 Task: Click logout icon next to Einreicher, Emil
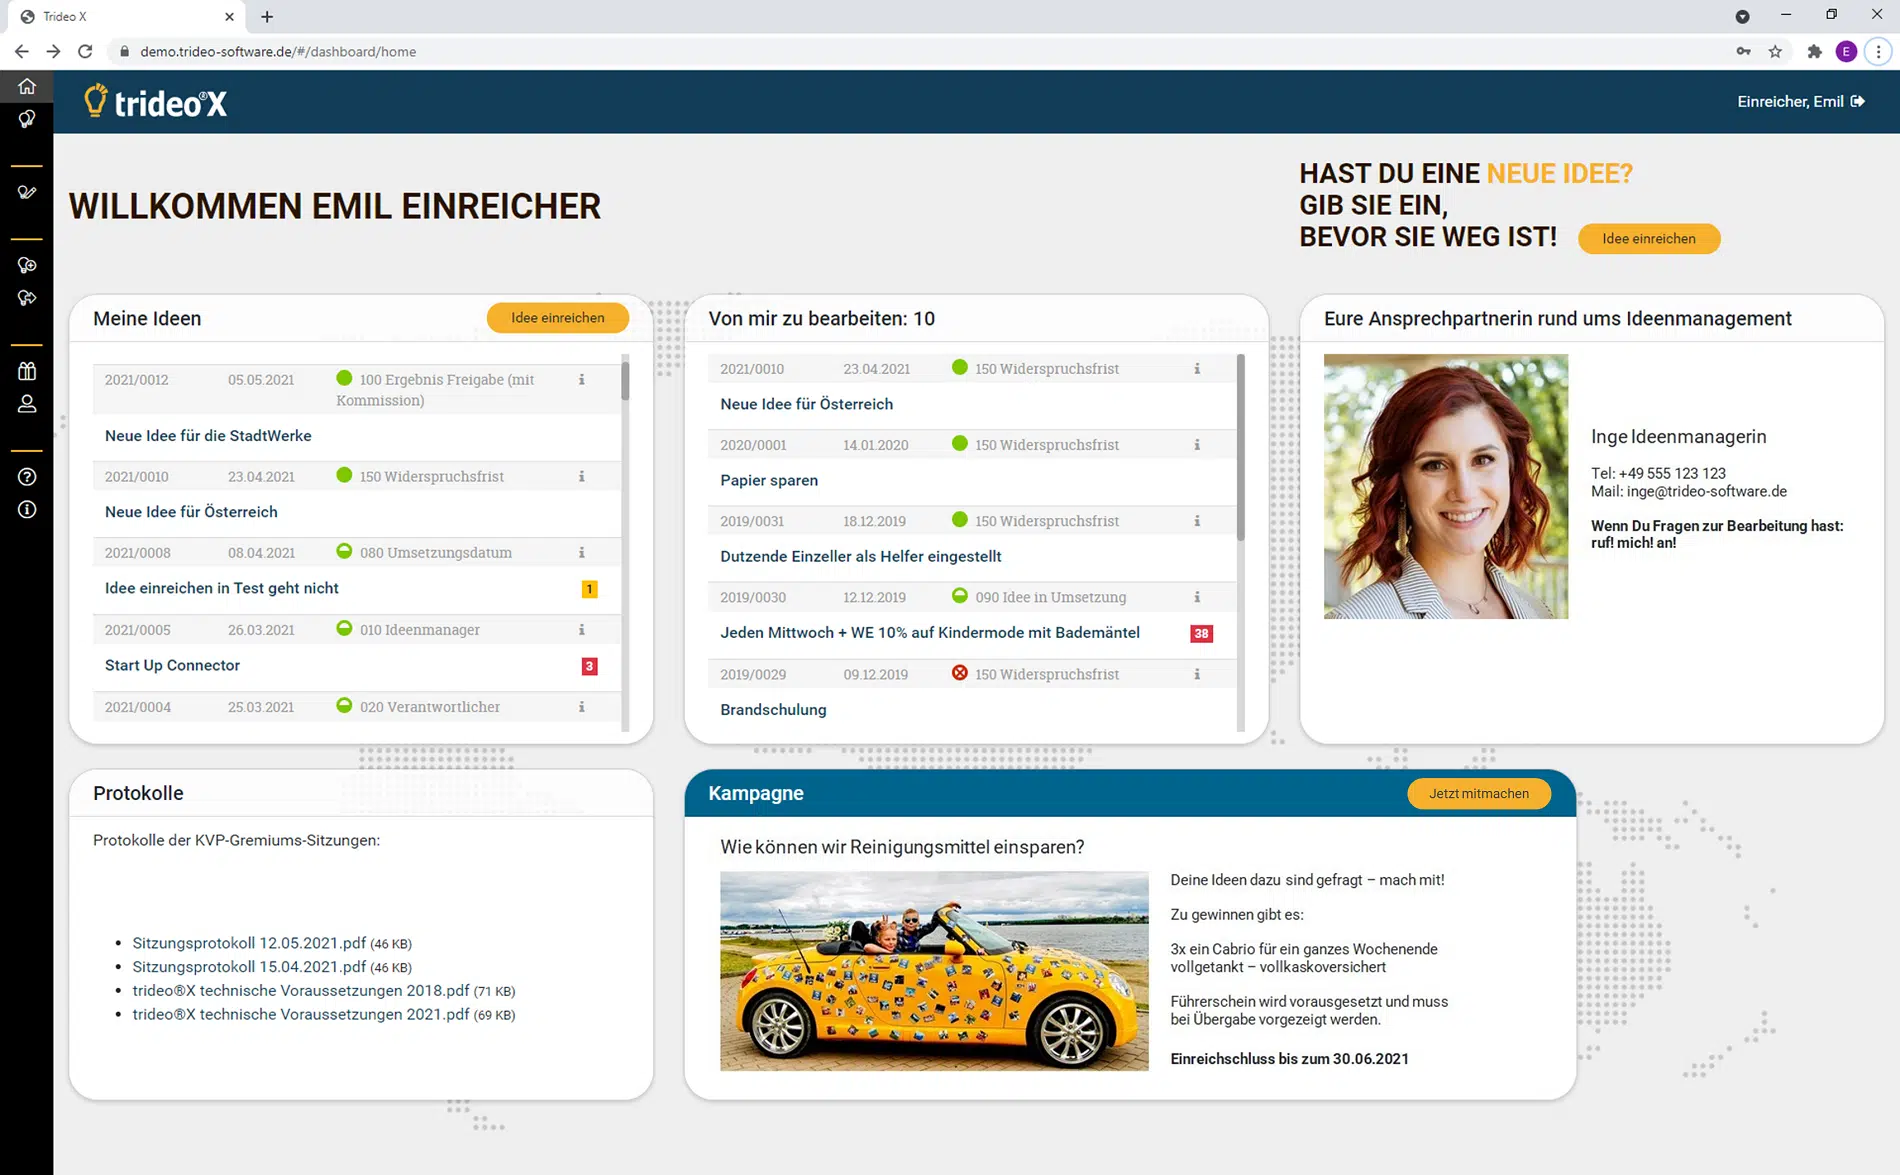click(x=1858, y=101)
